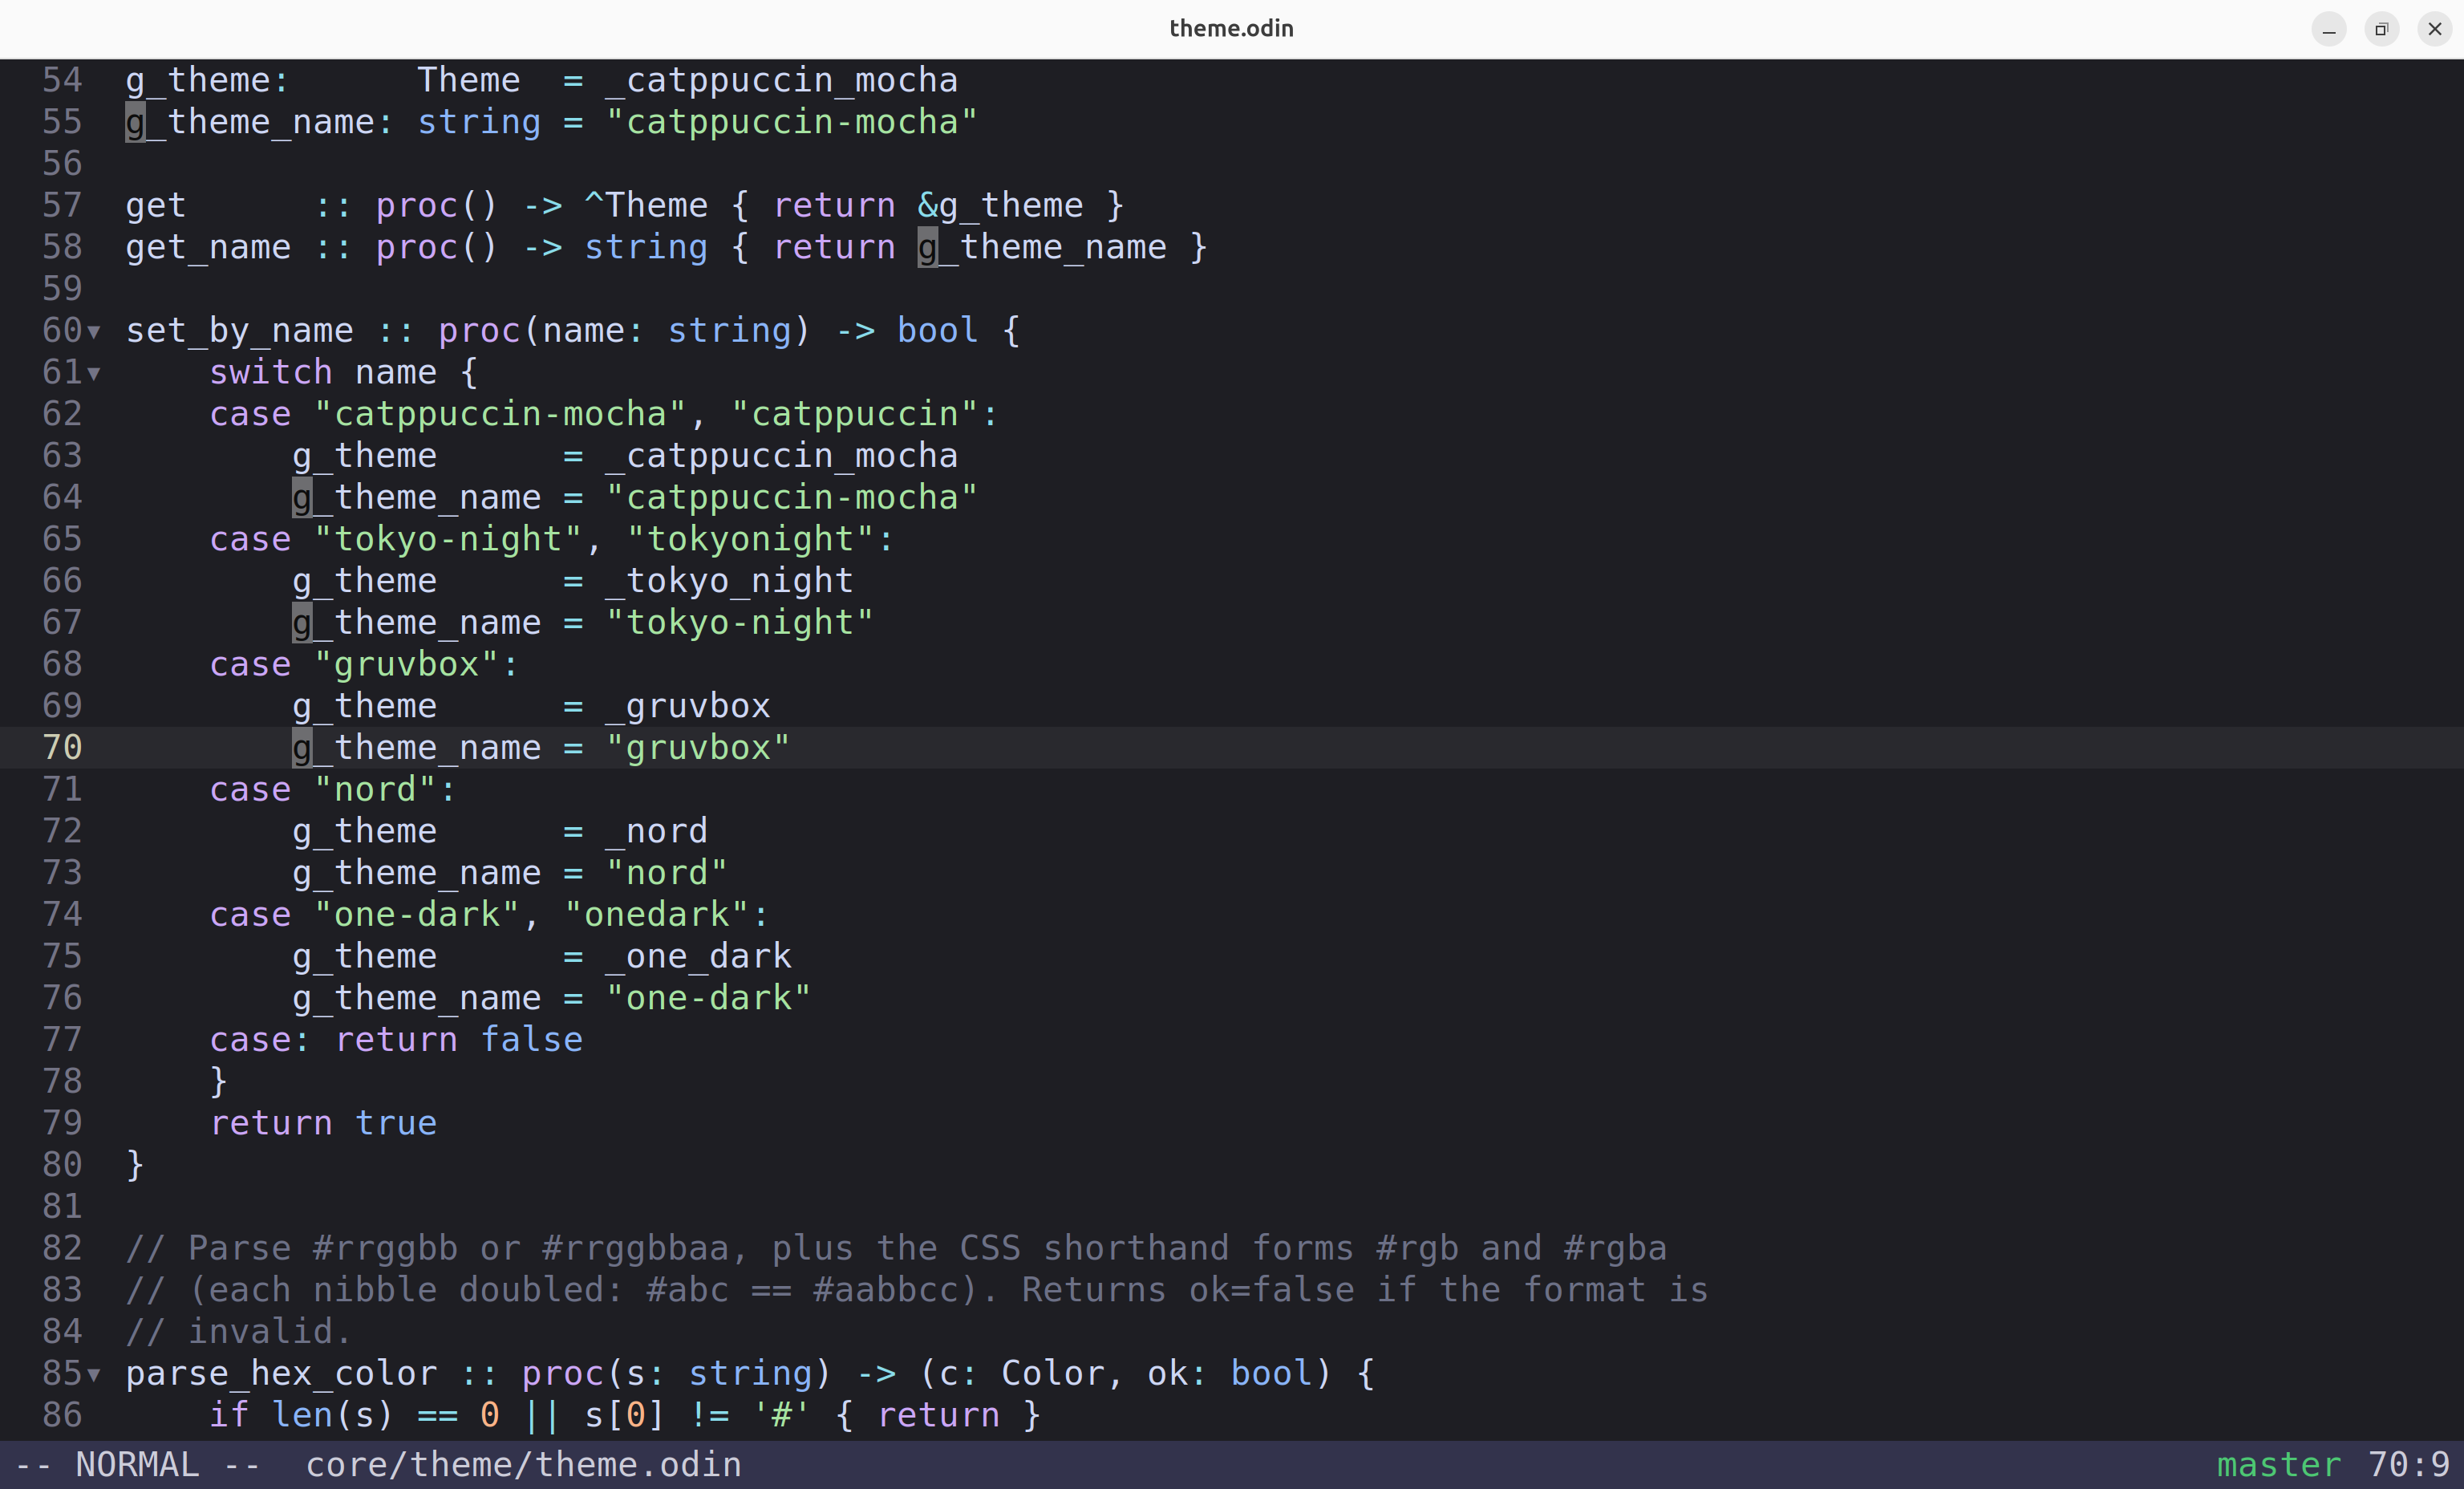2464x1489 pixels.
Task: Click the core/theme/theme.odin path in status bar
Action: (x=523, y=1465)
